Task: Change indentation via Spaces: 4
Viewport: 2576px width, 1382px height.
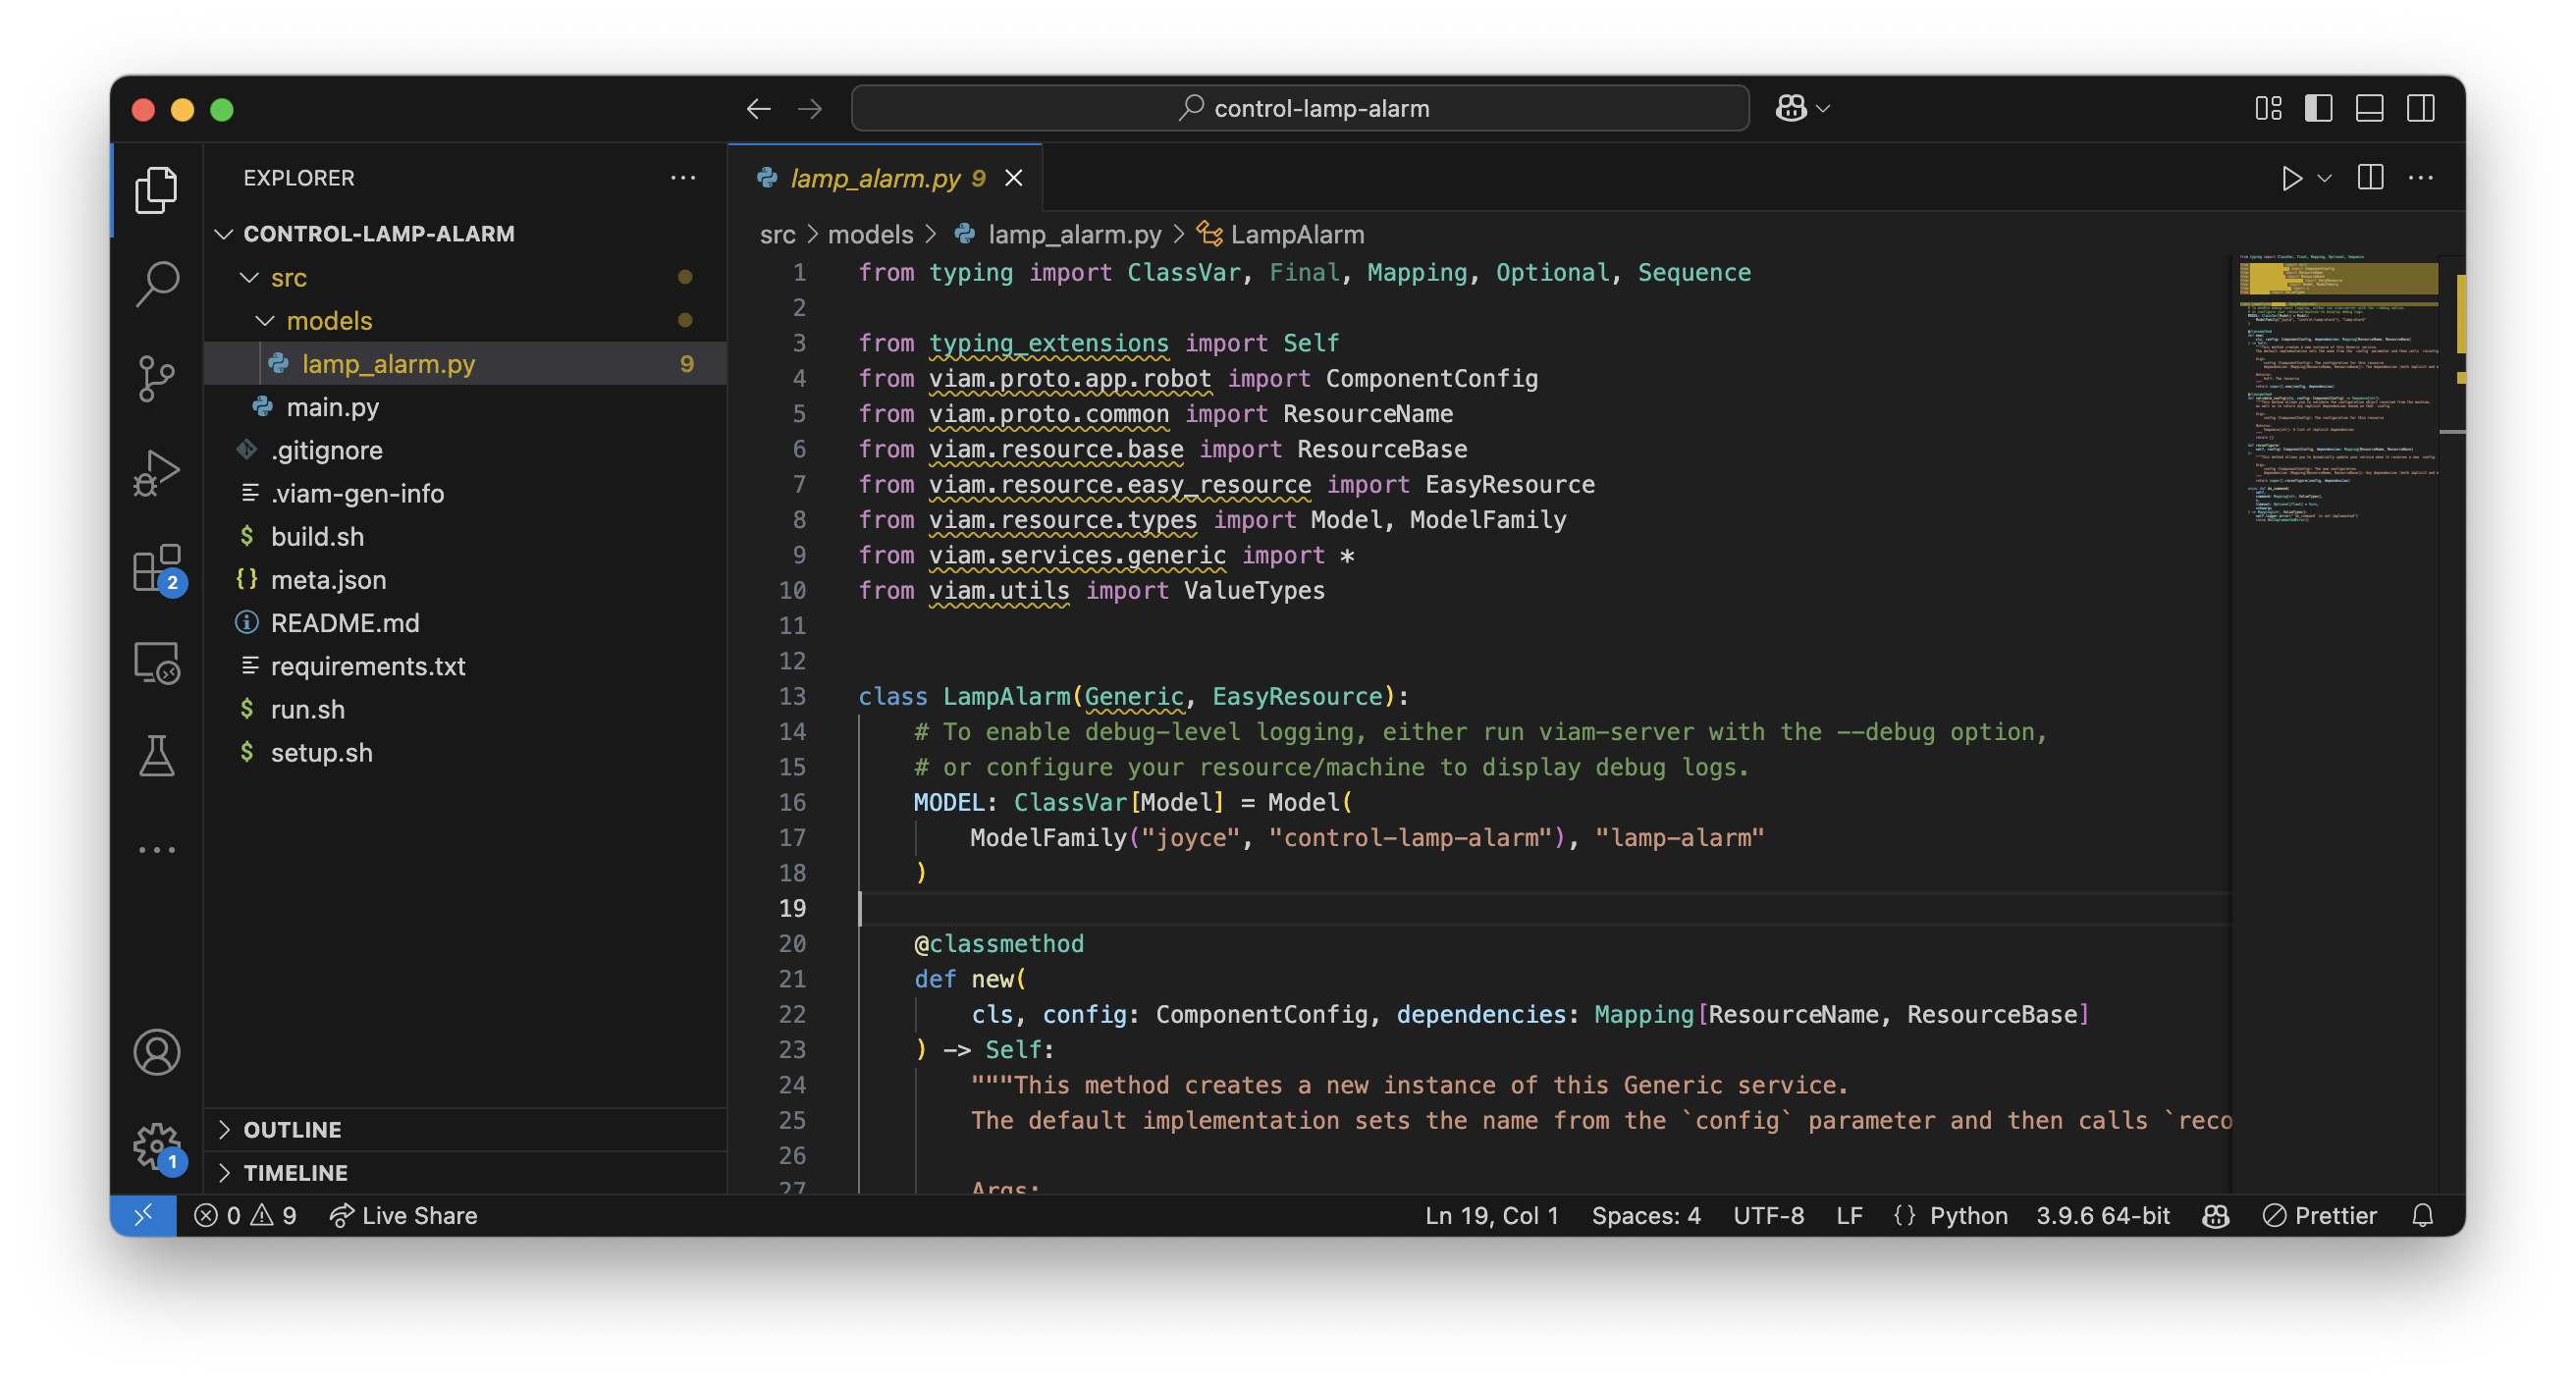Action: pyautogui.click(x=1645, y=1215)
